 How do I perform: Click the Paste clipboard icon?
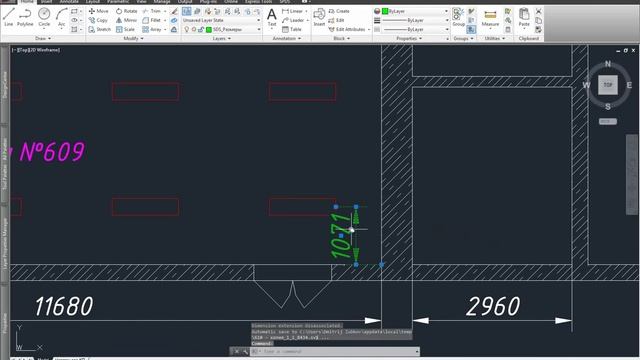[x=524, y=17]
